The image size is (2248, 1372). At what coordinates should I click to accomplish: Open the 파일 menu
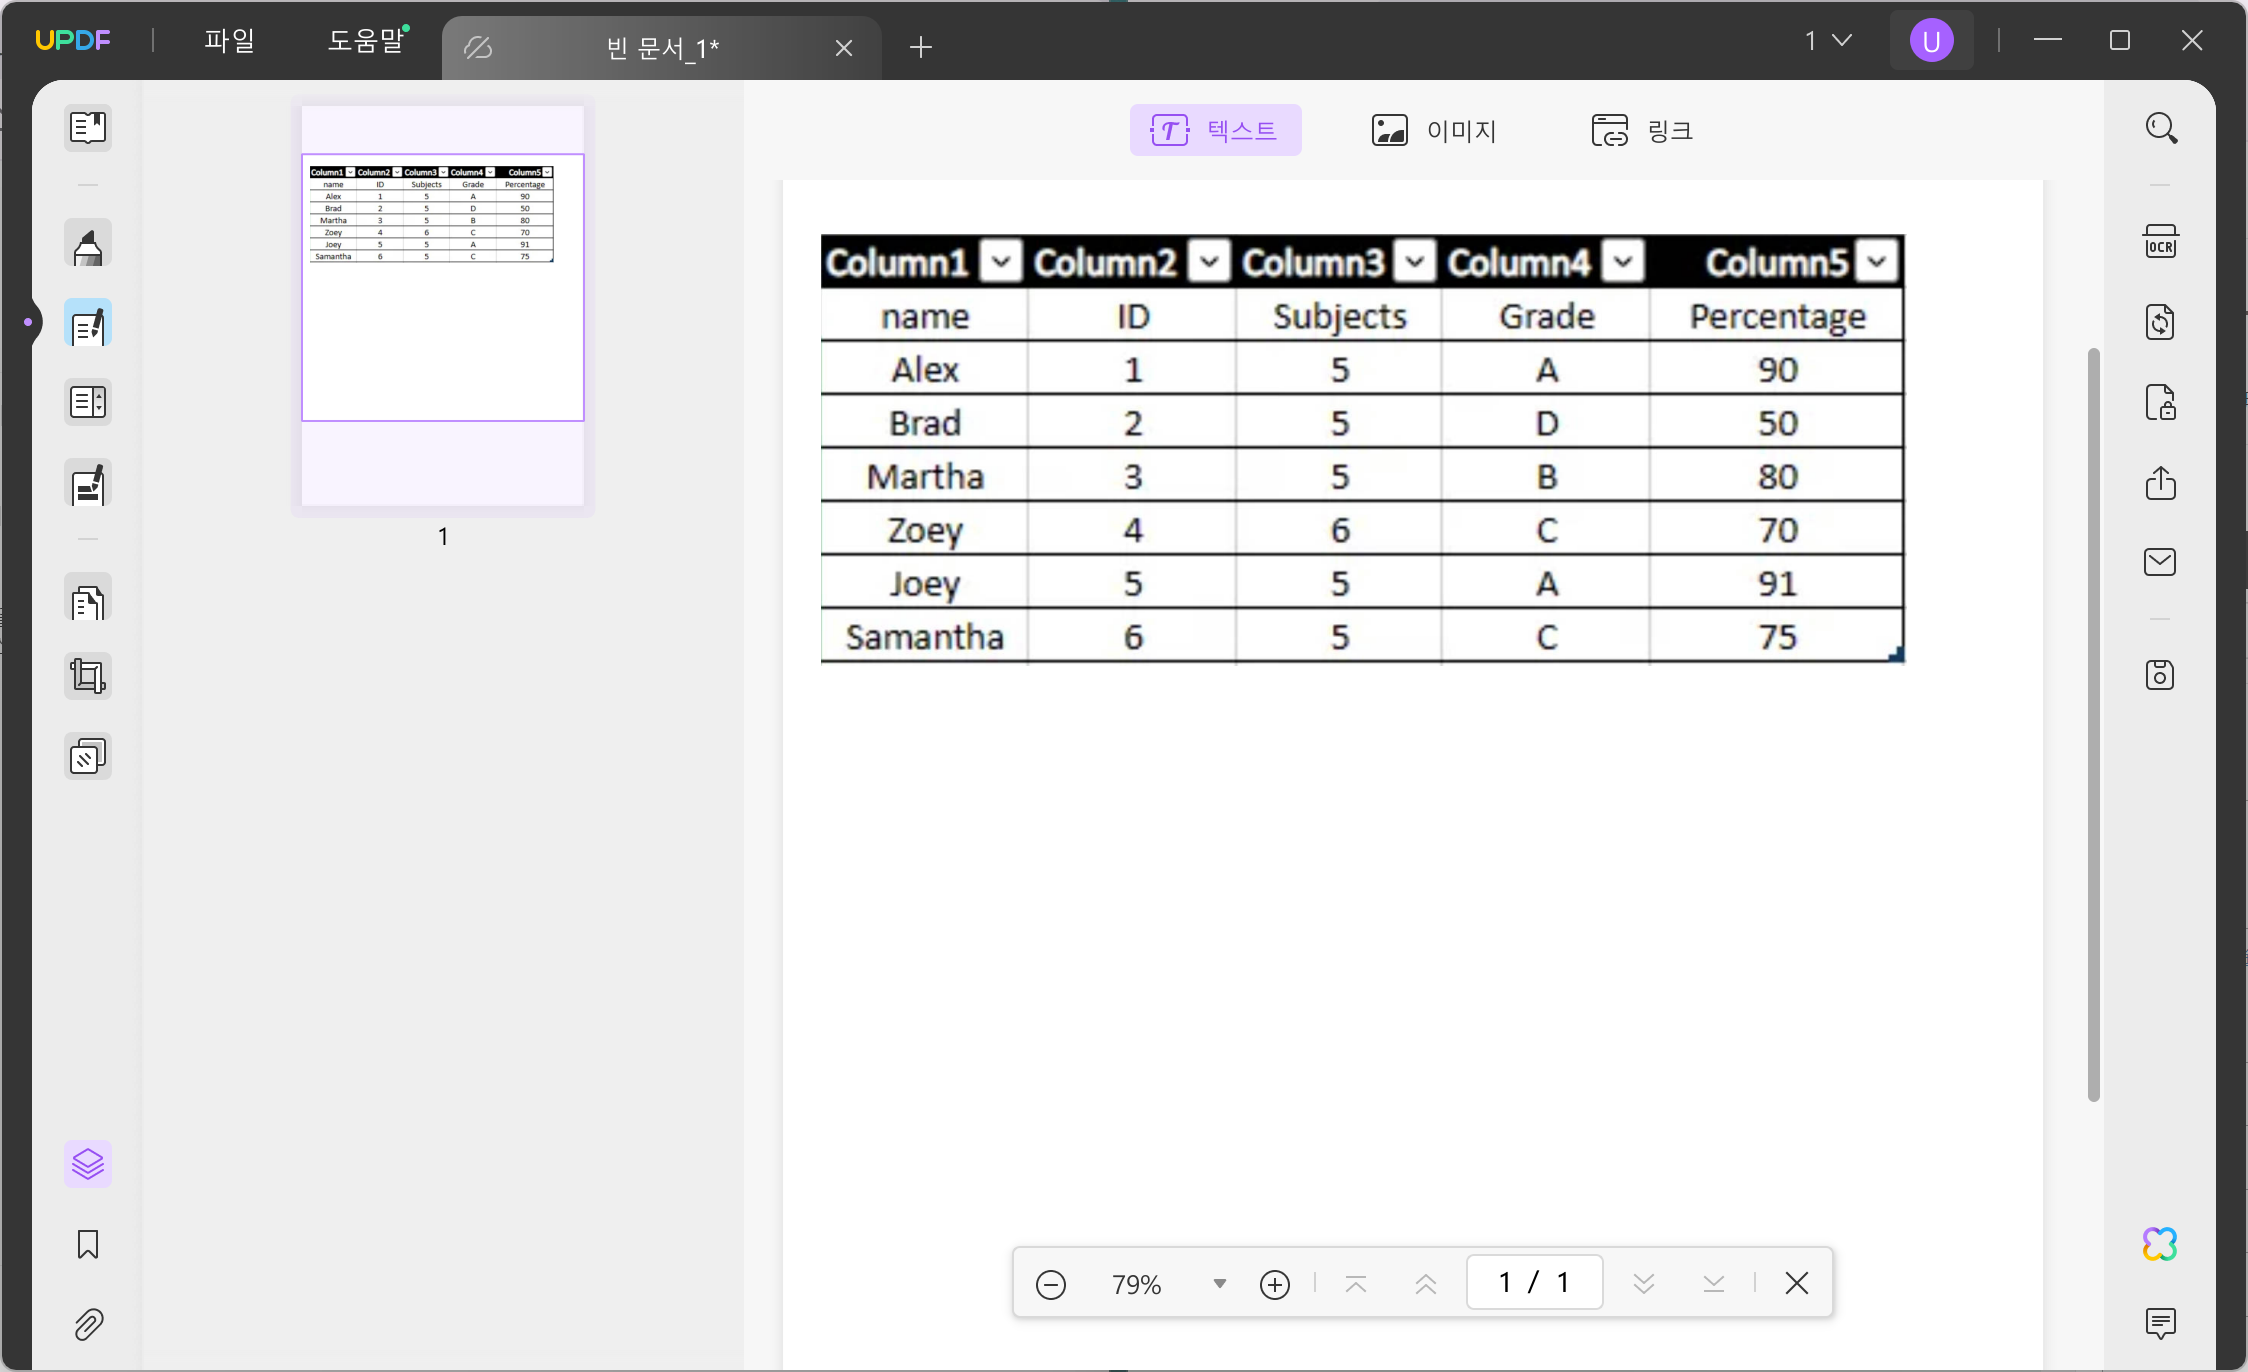(x=230, y=40)
